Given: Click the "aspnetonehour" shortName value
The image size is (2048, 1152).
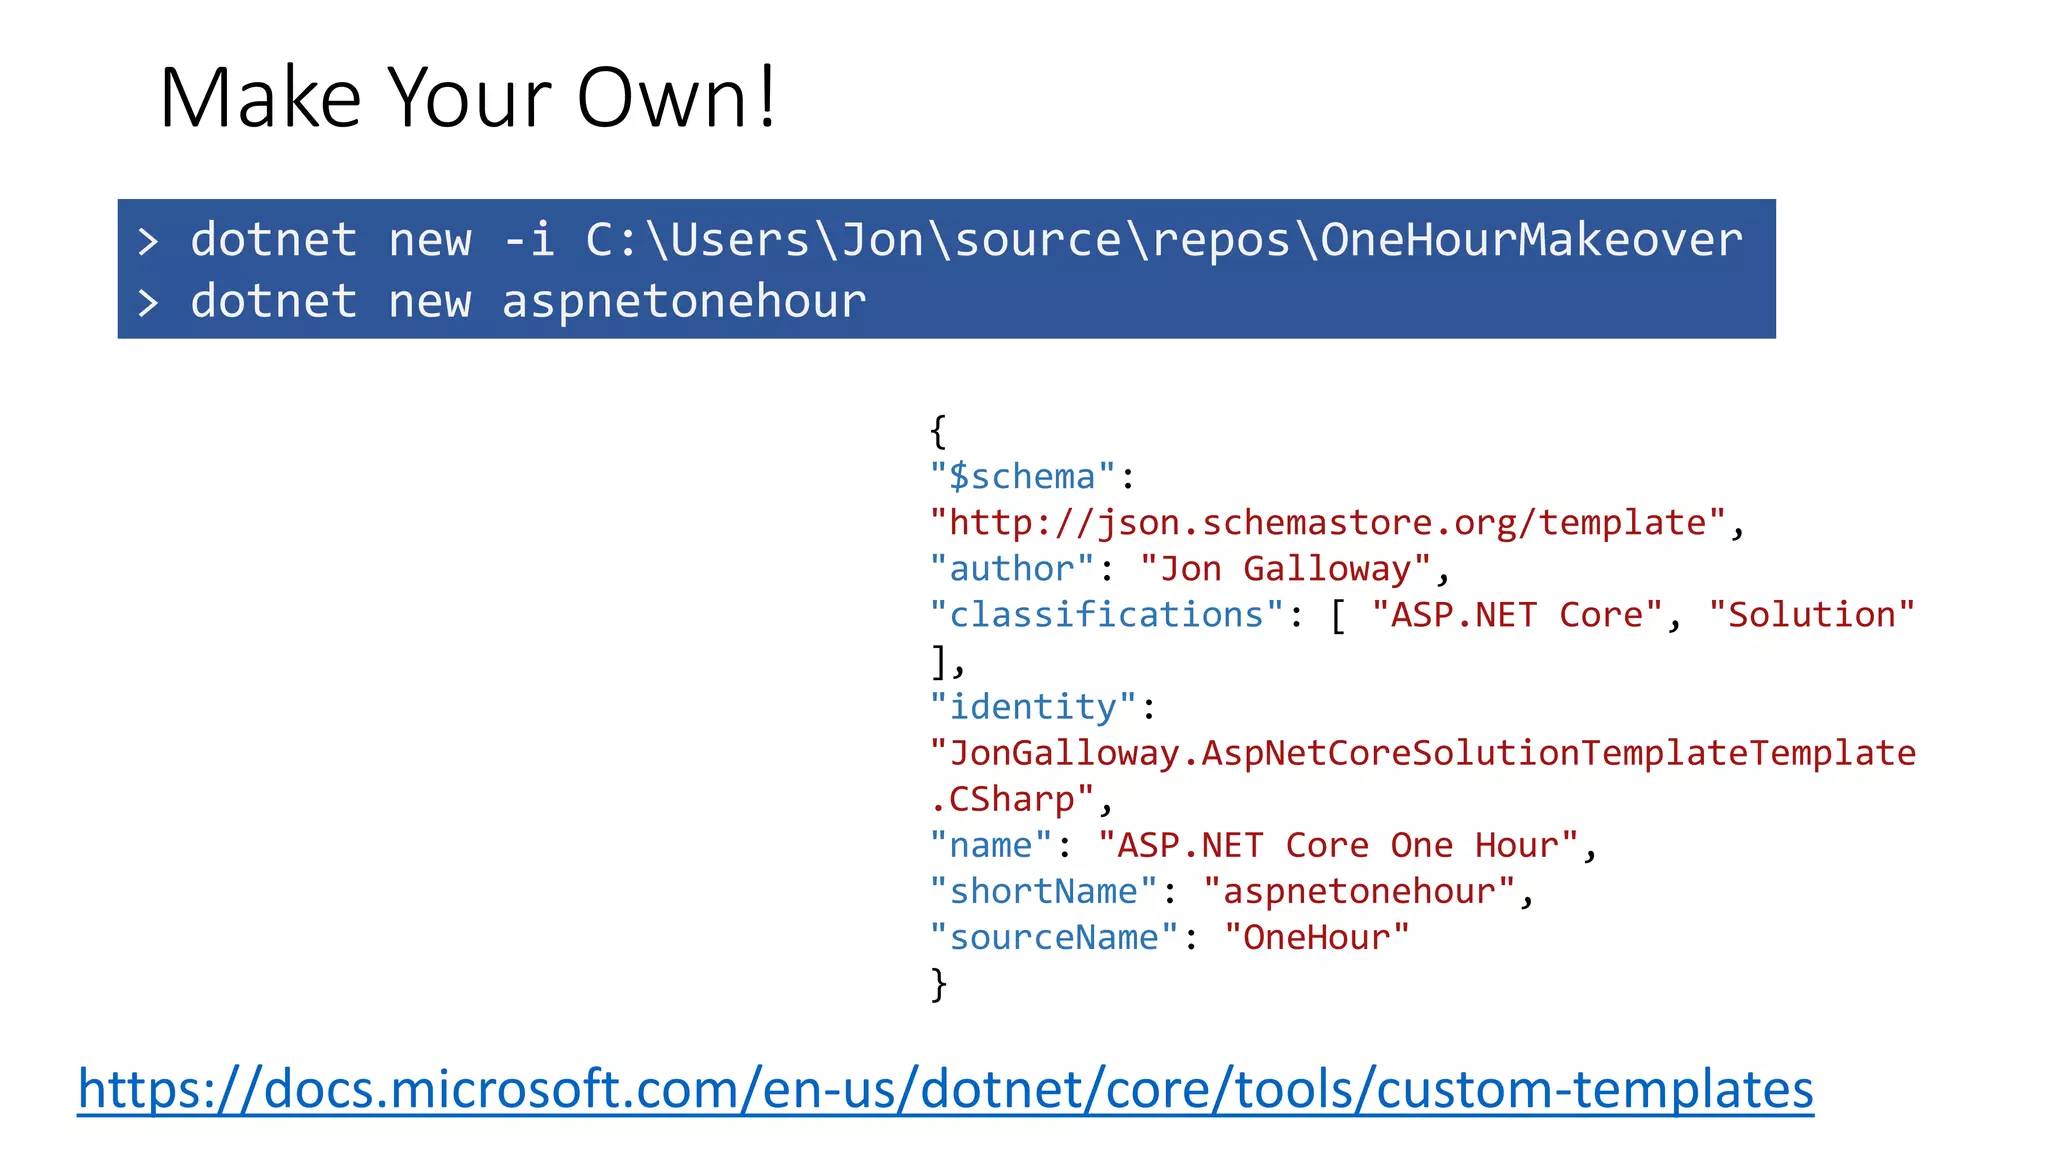Looking at the screenshot, I should 1358,892.
